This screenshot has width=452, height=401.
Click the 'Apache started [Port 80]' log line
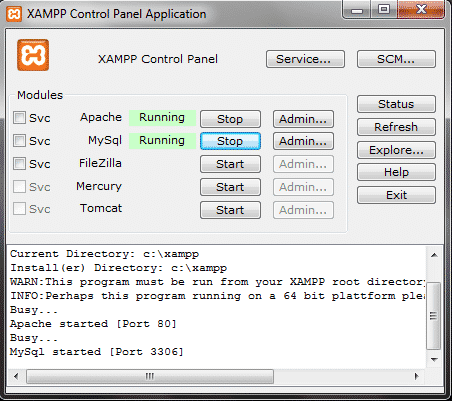pyautogui.click(x=93, y=324)
